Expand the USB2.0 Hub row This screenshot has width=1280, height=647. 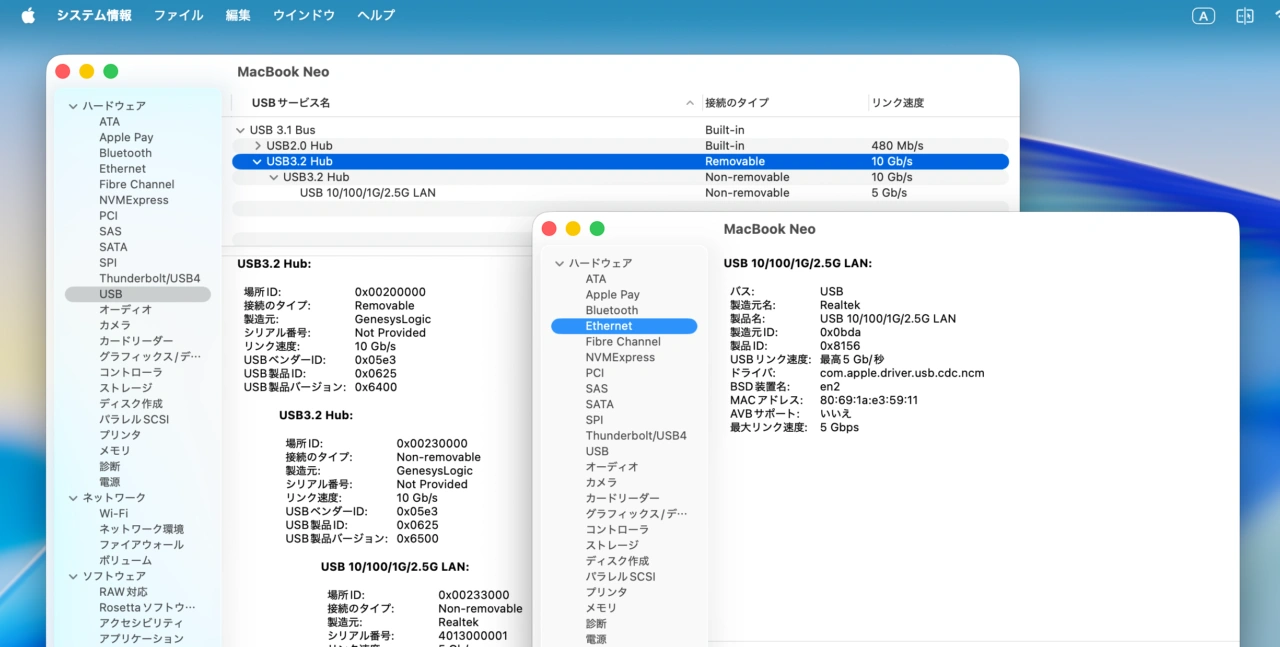pyautogui.click(x=257, y=146)
